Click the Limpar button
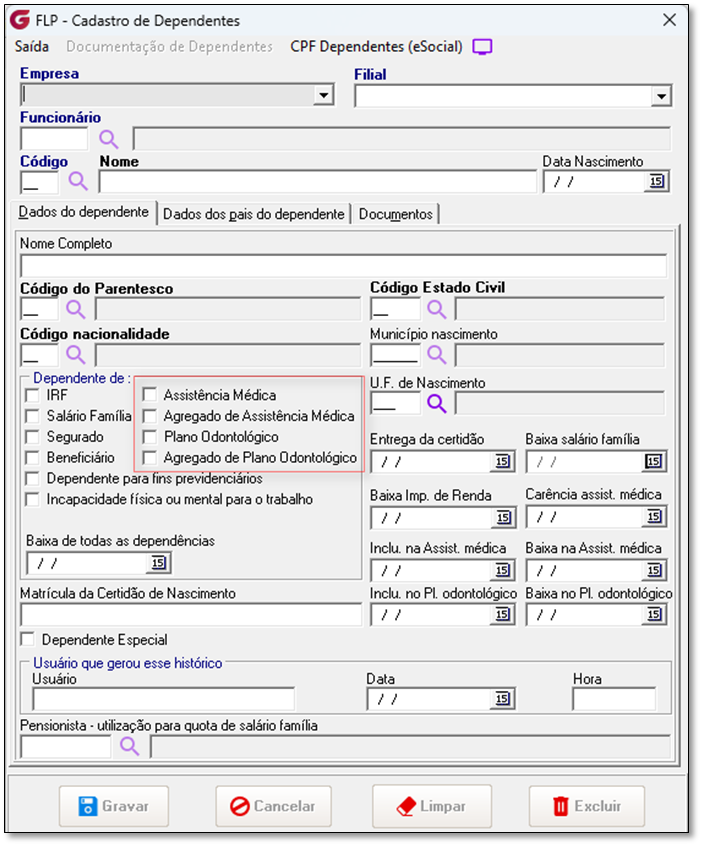The image size is (702, 846). 432,806
